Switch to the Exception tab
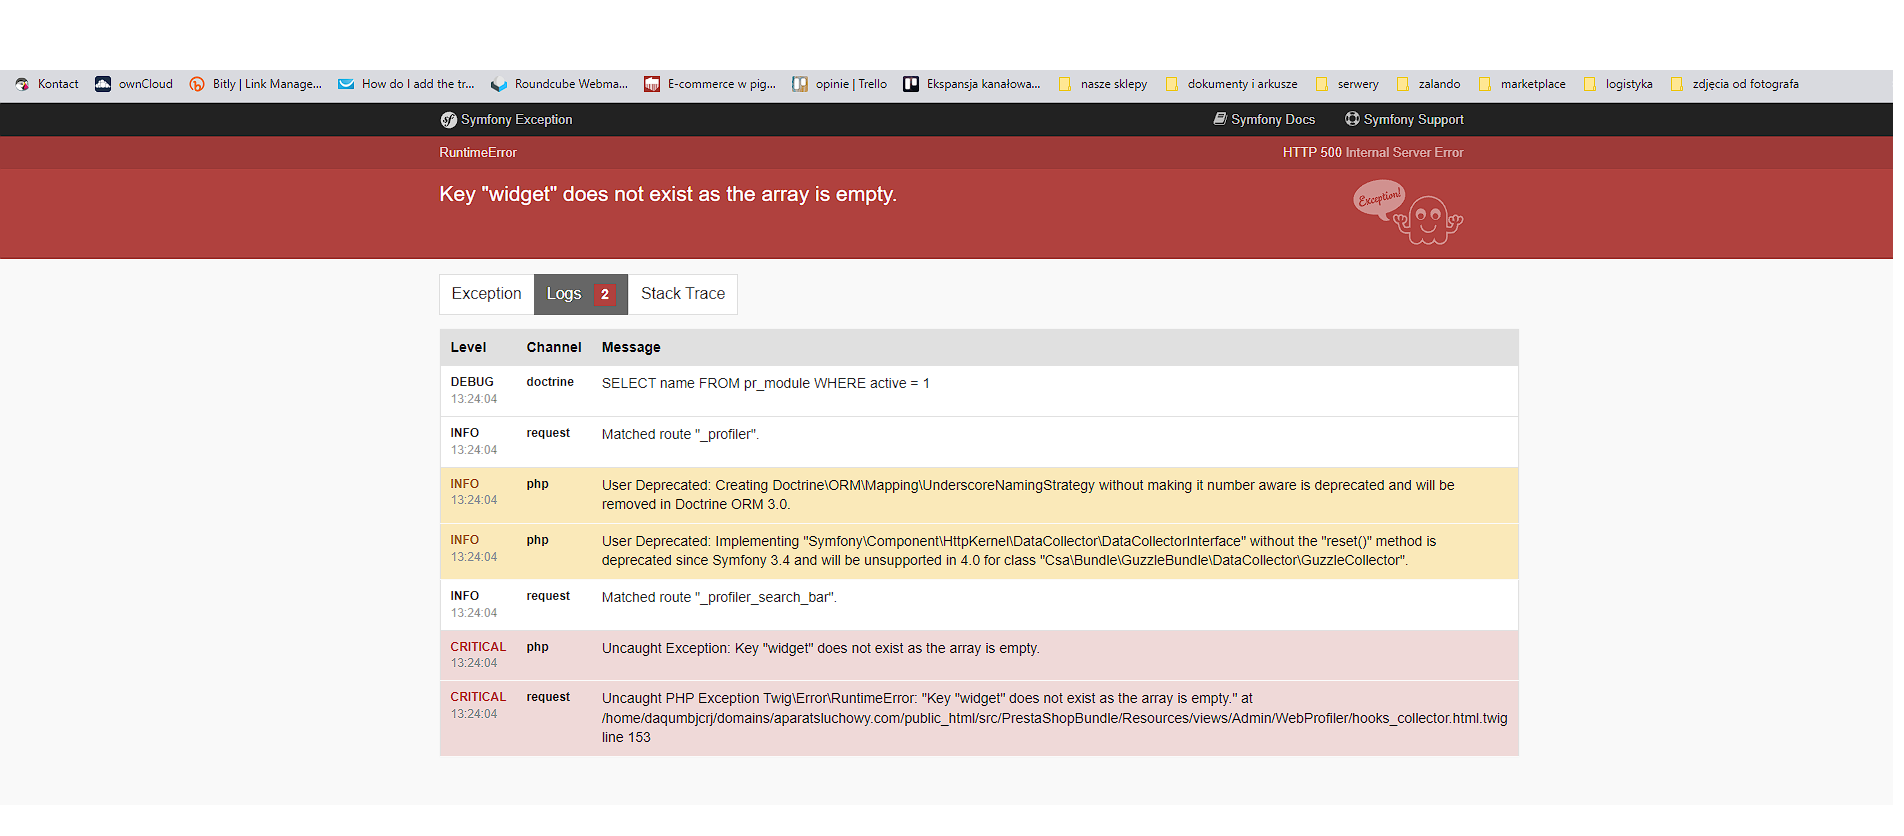 coord(486,294)
